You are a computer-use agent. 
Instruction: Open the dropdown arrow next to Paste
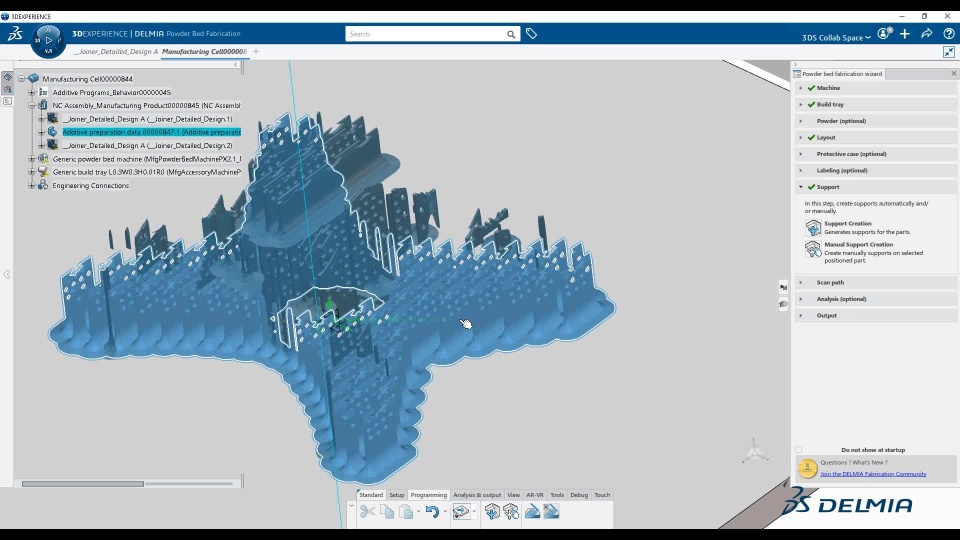click(418, 511)
